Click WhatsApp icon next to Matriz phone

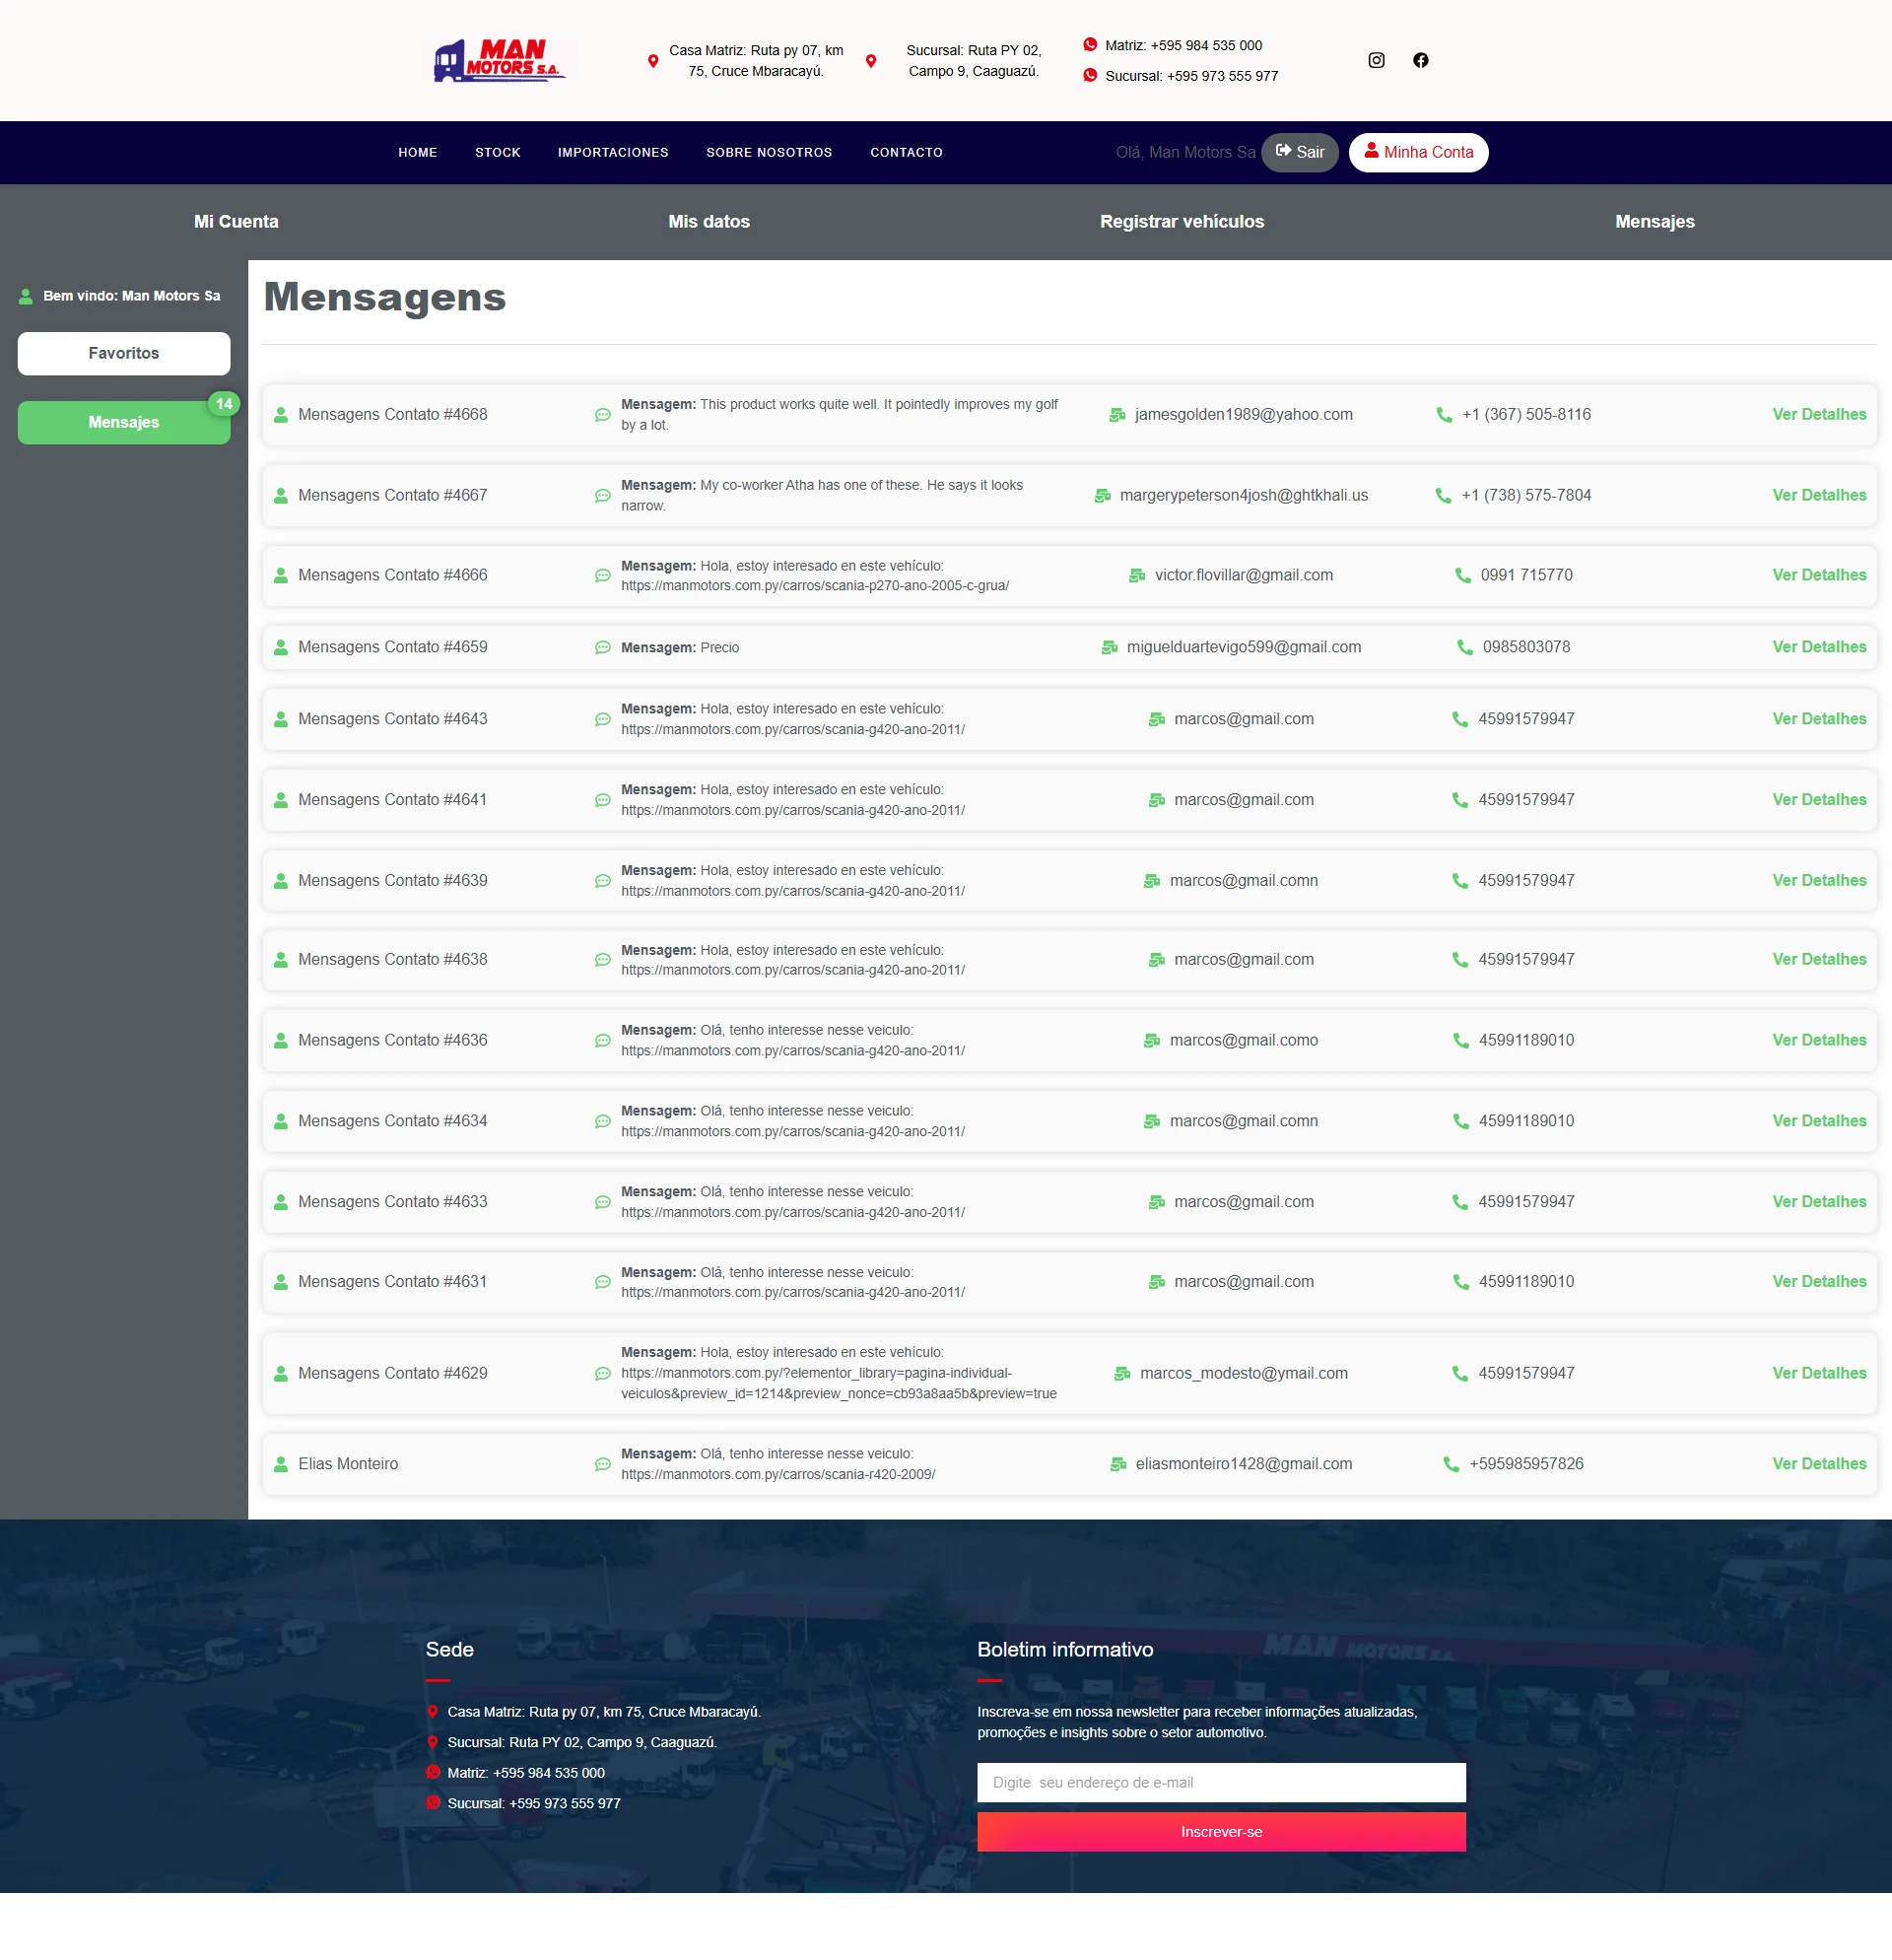click(x=1090, y=45)
